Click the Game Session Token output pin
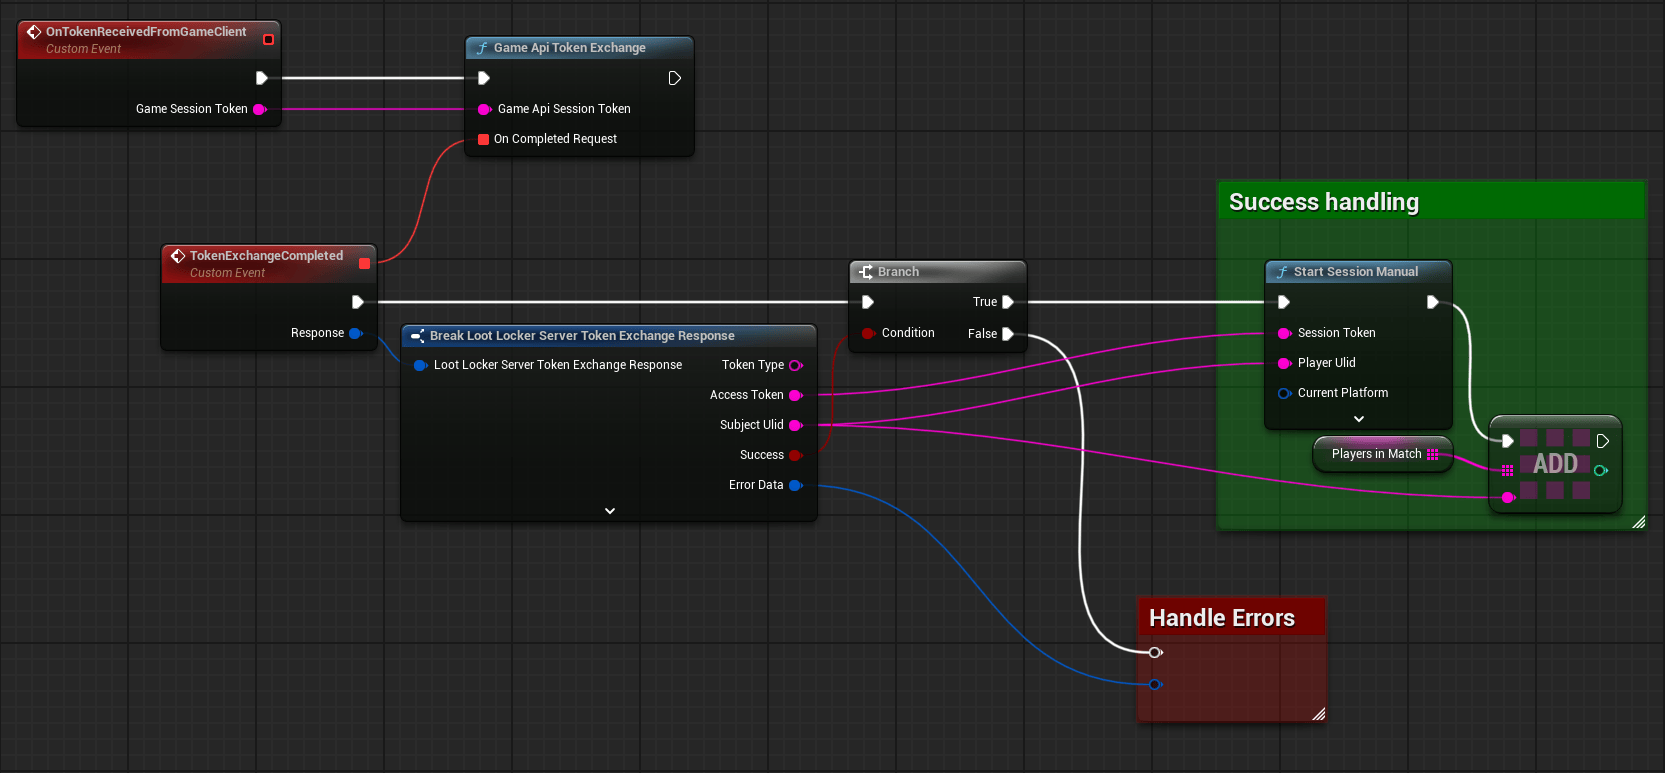 pyautogui.click(x=259, y=109)
